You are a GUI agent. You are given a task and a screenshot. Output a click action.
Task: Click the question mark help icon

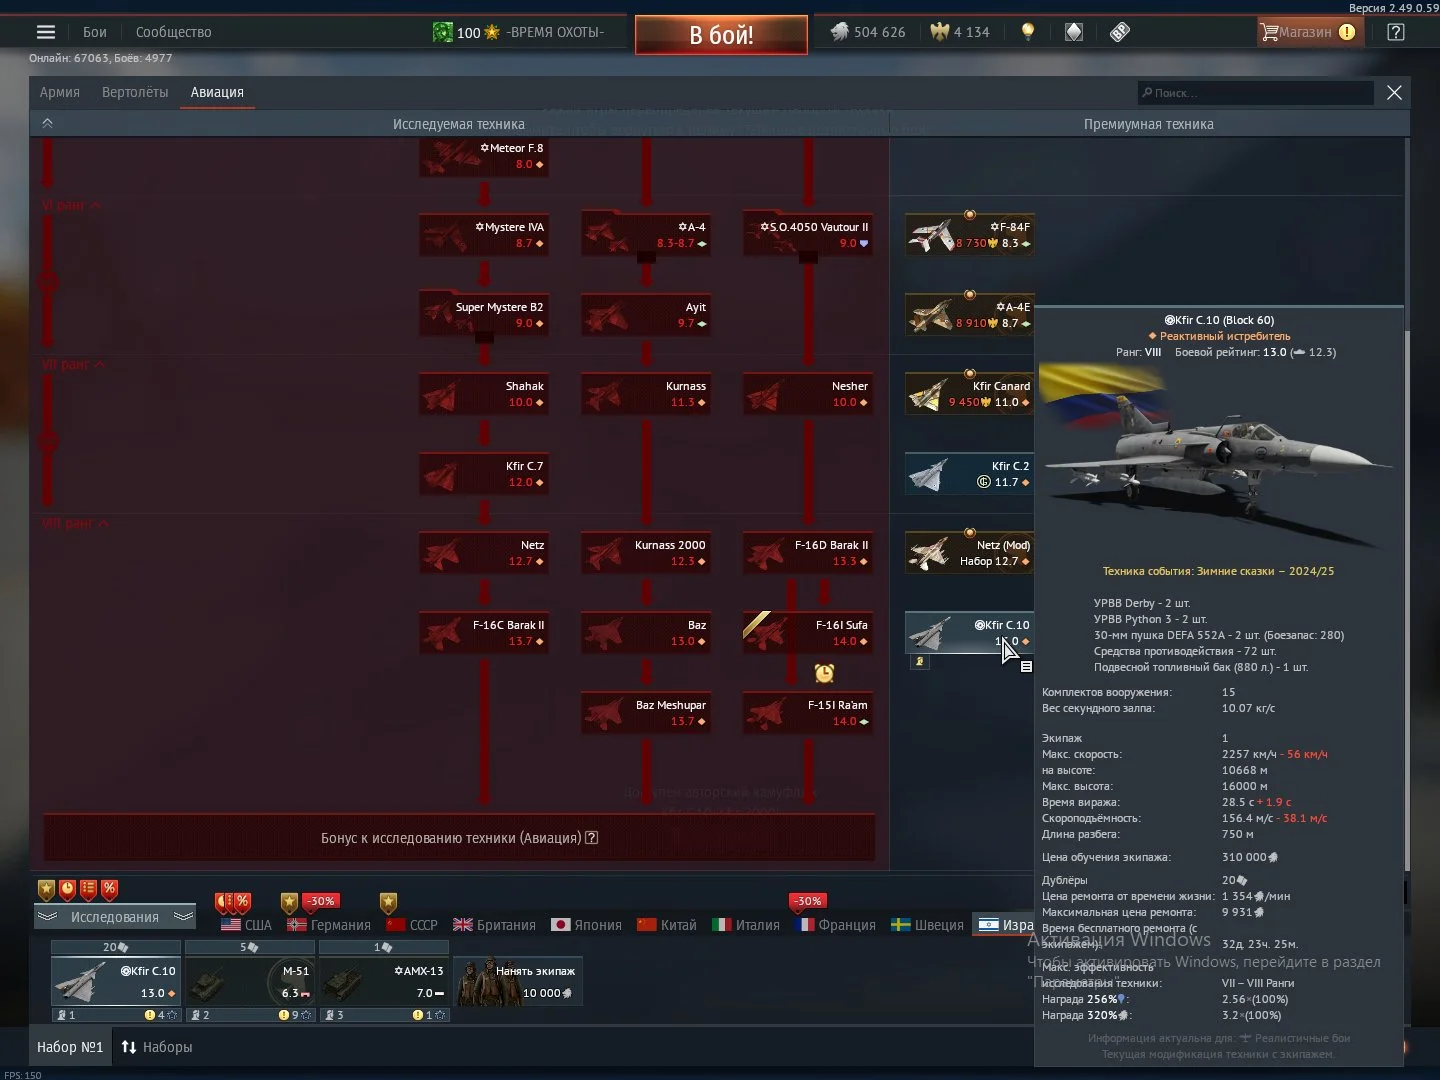(x=1396, y=32)
